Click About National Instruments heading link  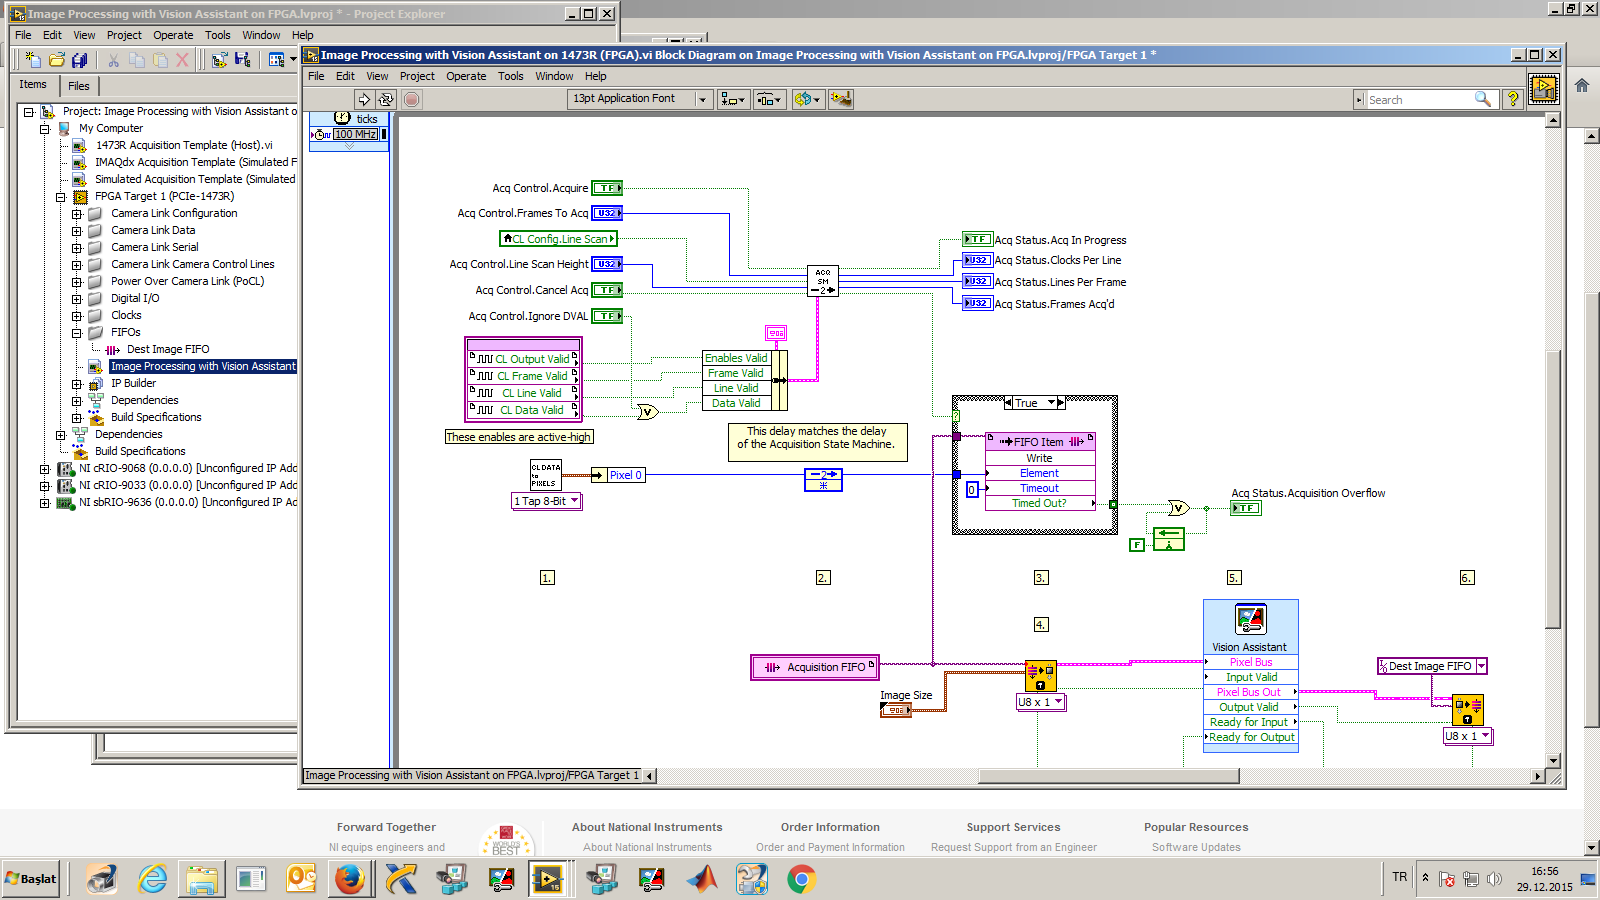[x=647, y=827]
